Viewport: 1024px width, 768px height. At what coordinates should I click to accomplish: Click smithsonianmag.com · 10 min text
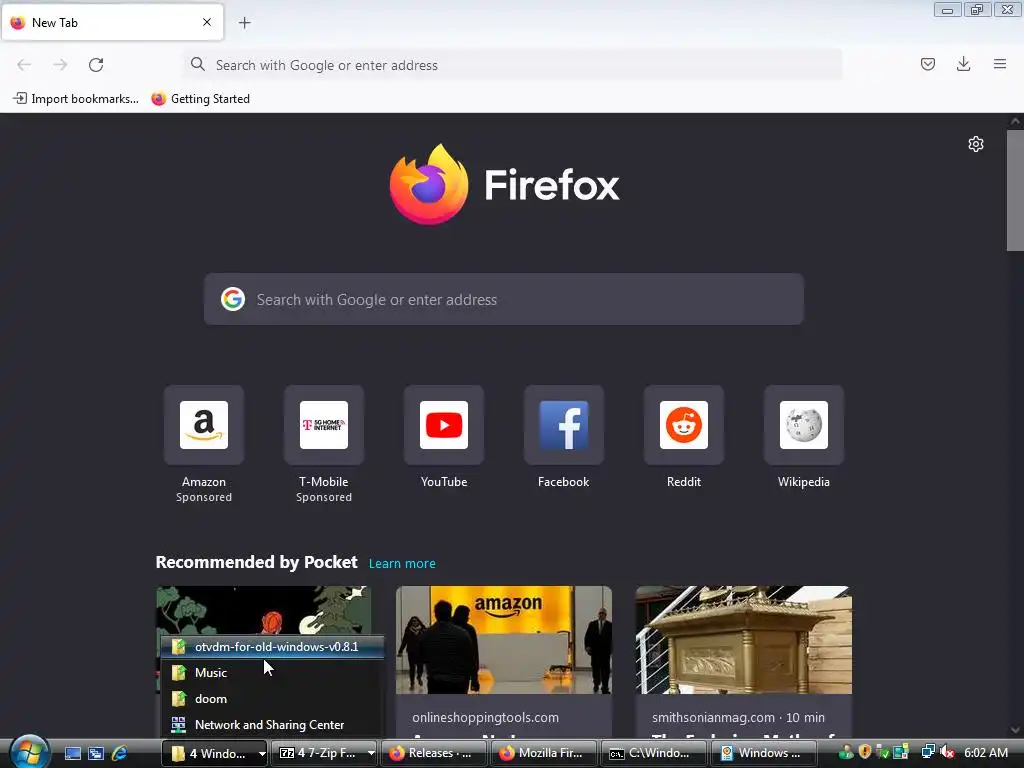(x=738, y=717)
